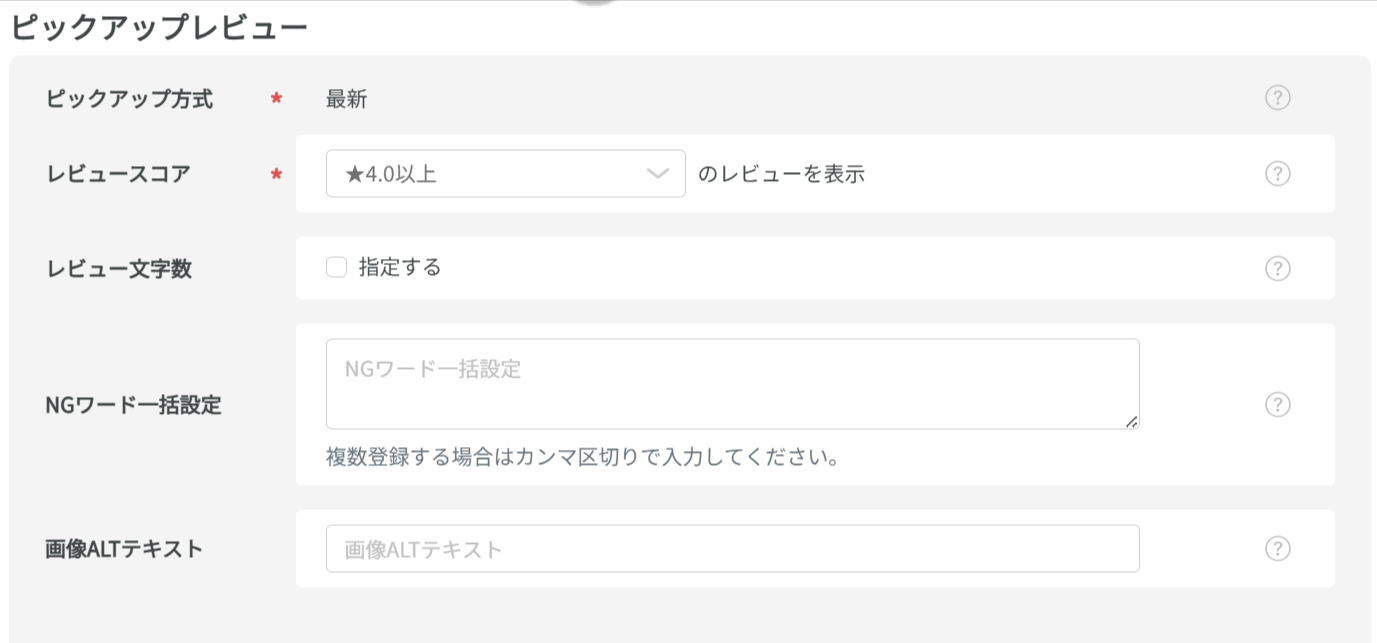
Task: Click the 最新 pickup method value
Action: 346,99
